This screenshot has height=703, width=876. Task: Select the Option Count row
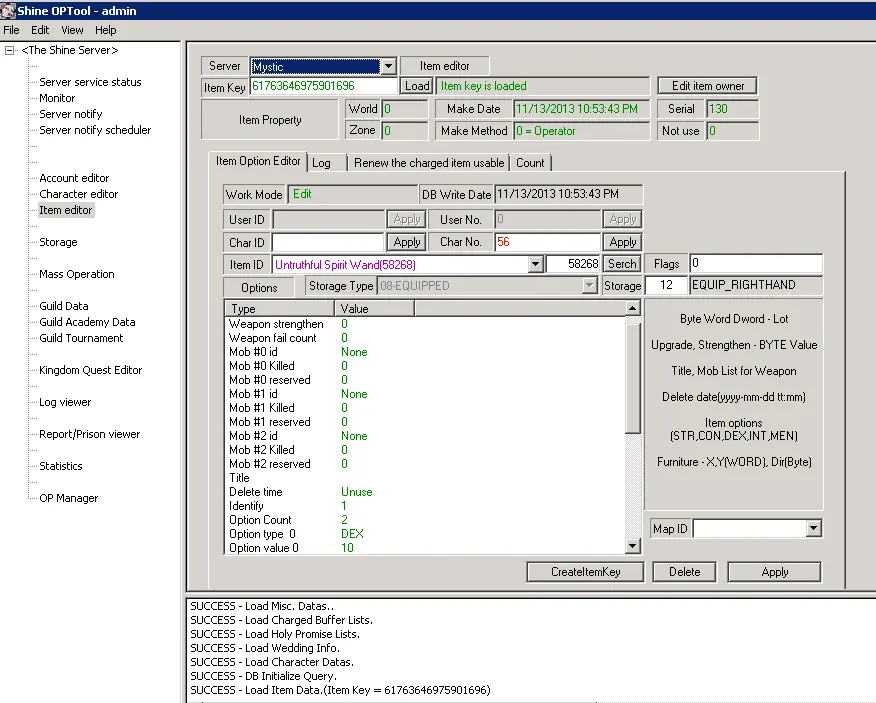point(425,520)
